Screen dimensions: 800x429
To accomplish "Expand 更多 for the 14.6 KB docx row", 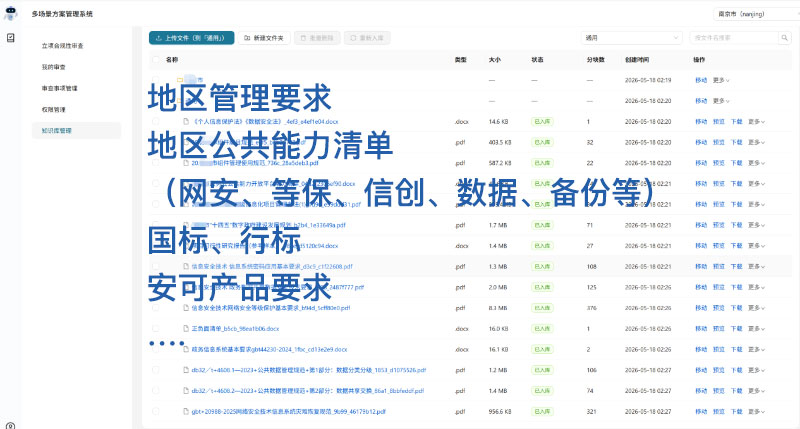I will (x=757, y=121).
